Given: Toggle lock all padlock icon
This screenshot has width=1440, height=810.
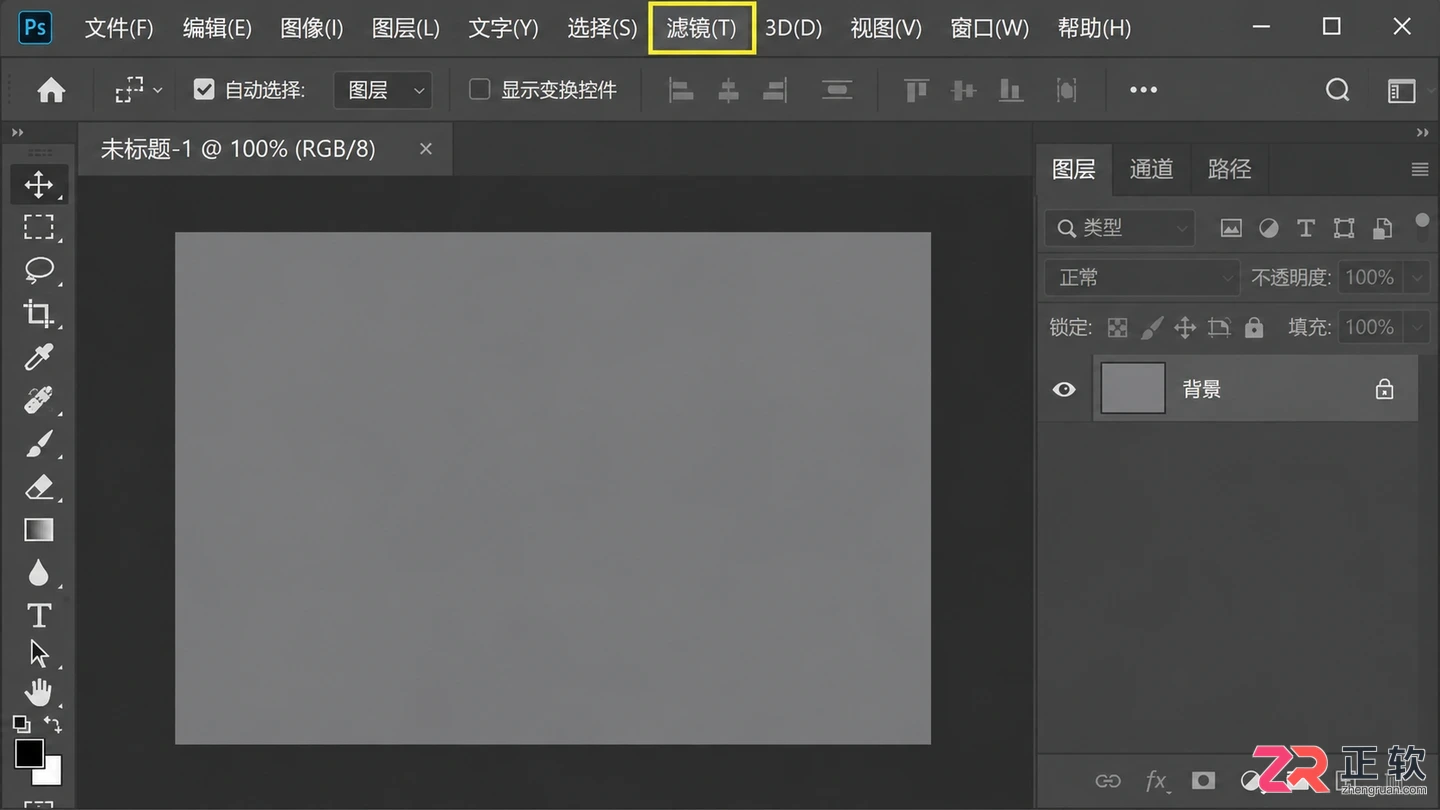Looking at the screenshot, I should [x=1254, y=327].
